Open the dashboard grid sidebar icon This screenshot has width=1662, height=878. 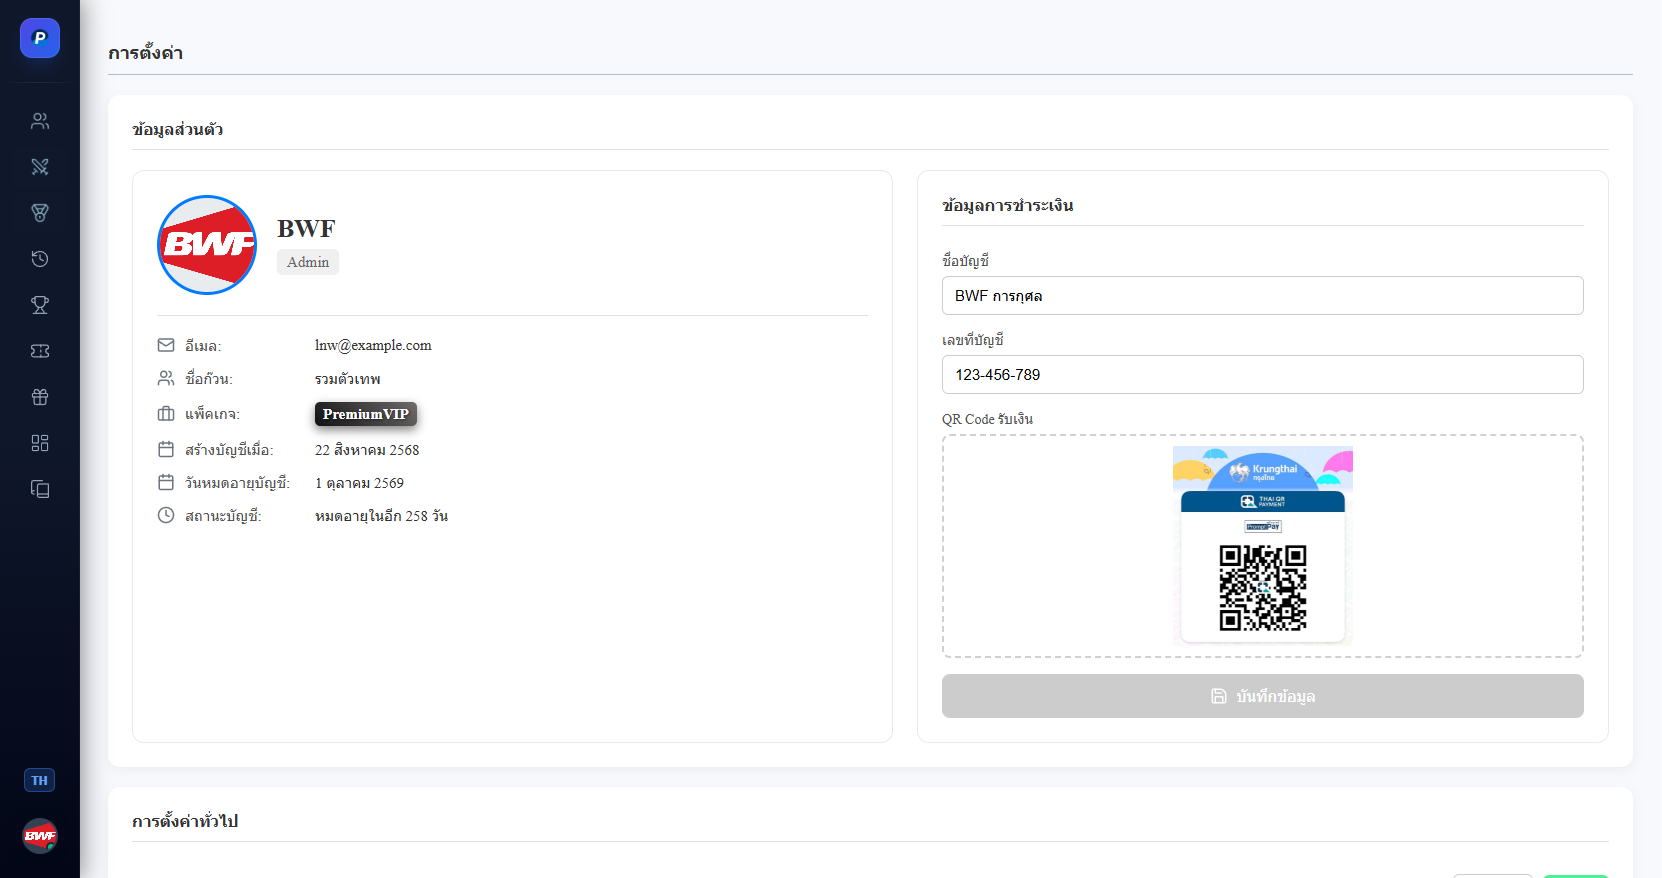click(x=40, y=443)
